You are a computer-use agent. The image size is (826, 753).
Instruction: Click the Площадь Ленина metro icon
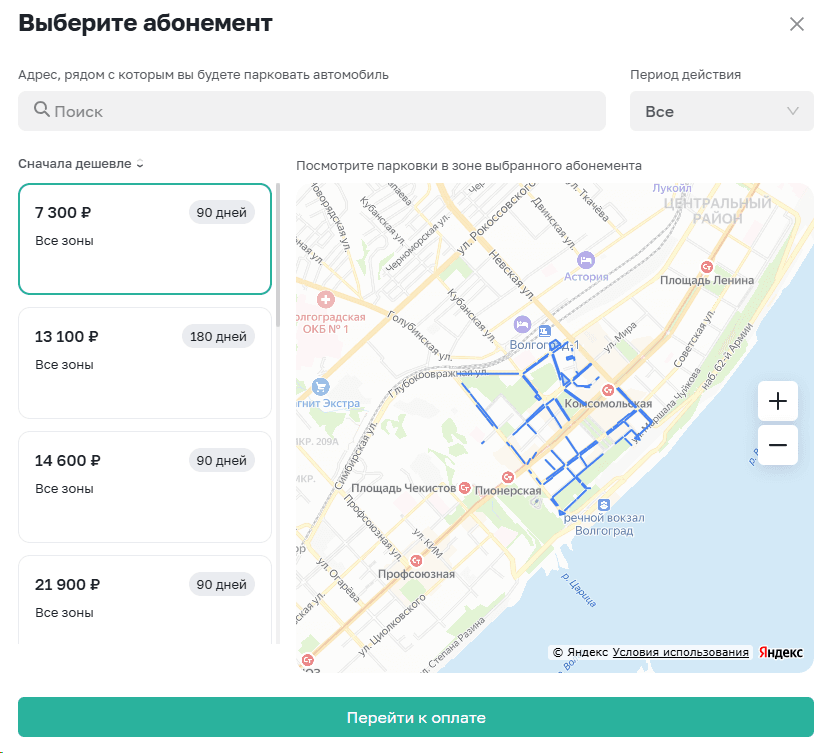[707, 266]
